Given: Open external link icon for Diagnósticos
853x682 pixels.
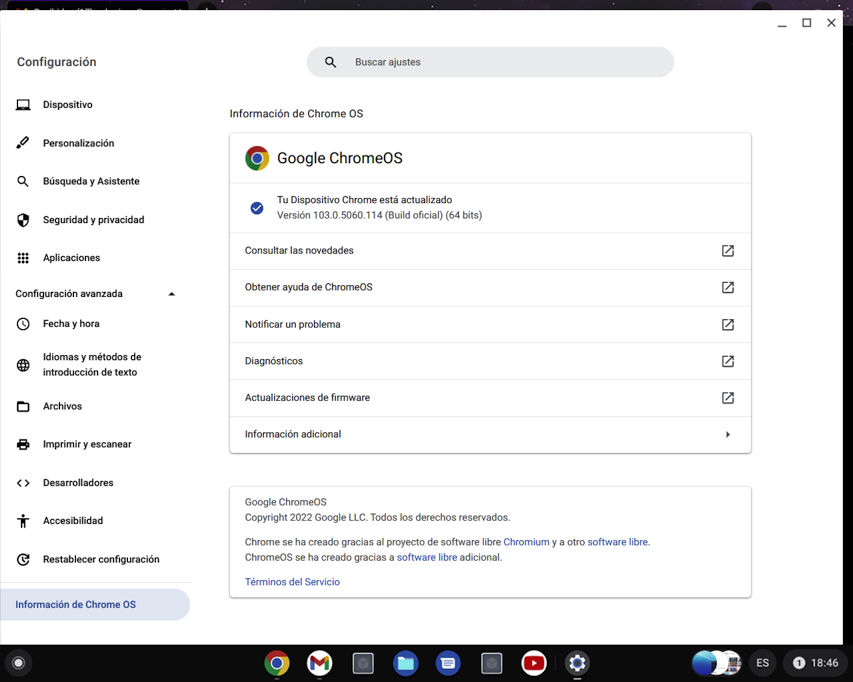Looking at the screenshot, I should (728, 361).
